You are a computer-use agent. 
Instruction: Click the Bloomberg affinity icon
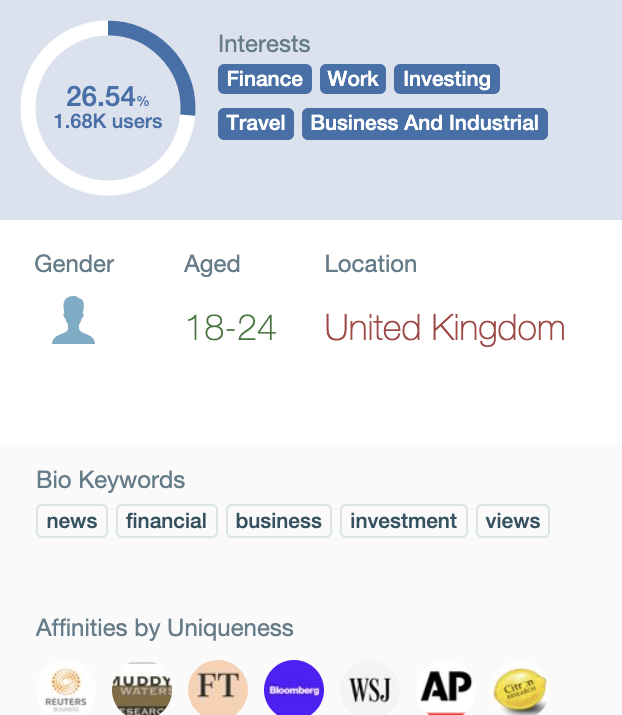coord(294,689)
